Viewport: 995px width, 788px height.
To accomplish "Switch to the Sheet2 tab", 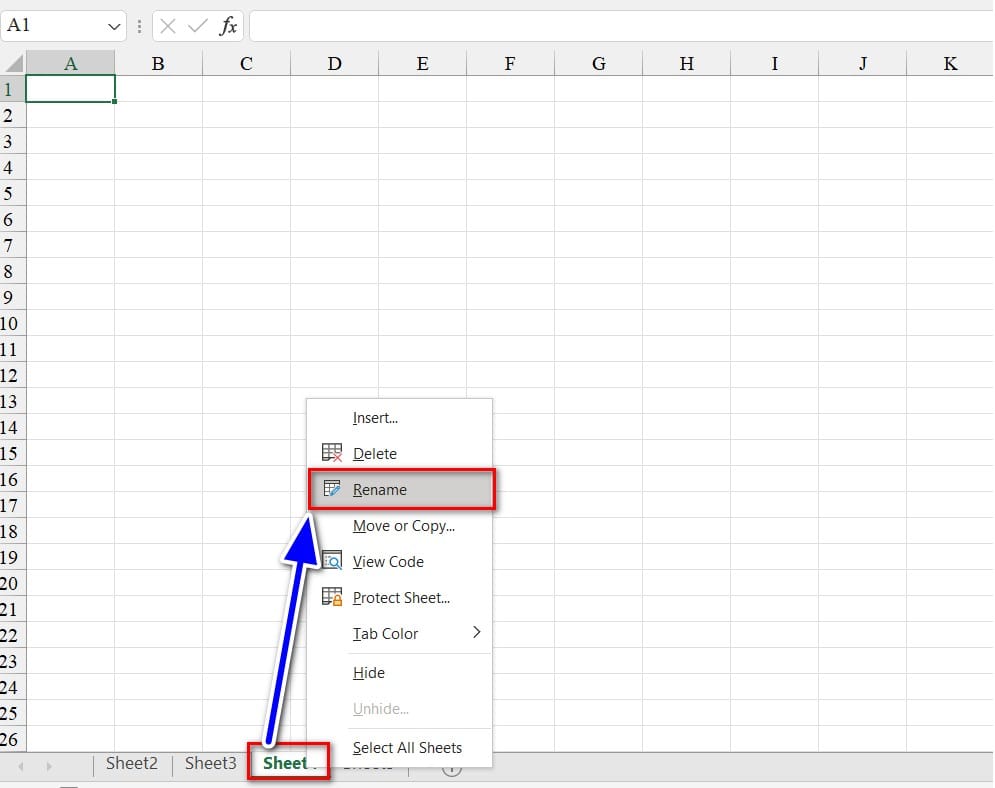I will (132, 764).
